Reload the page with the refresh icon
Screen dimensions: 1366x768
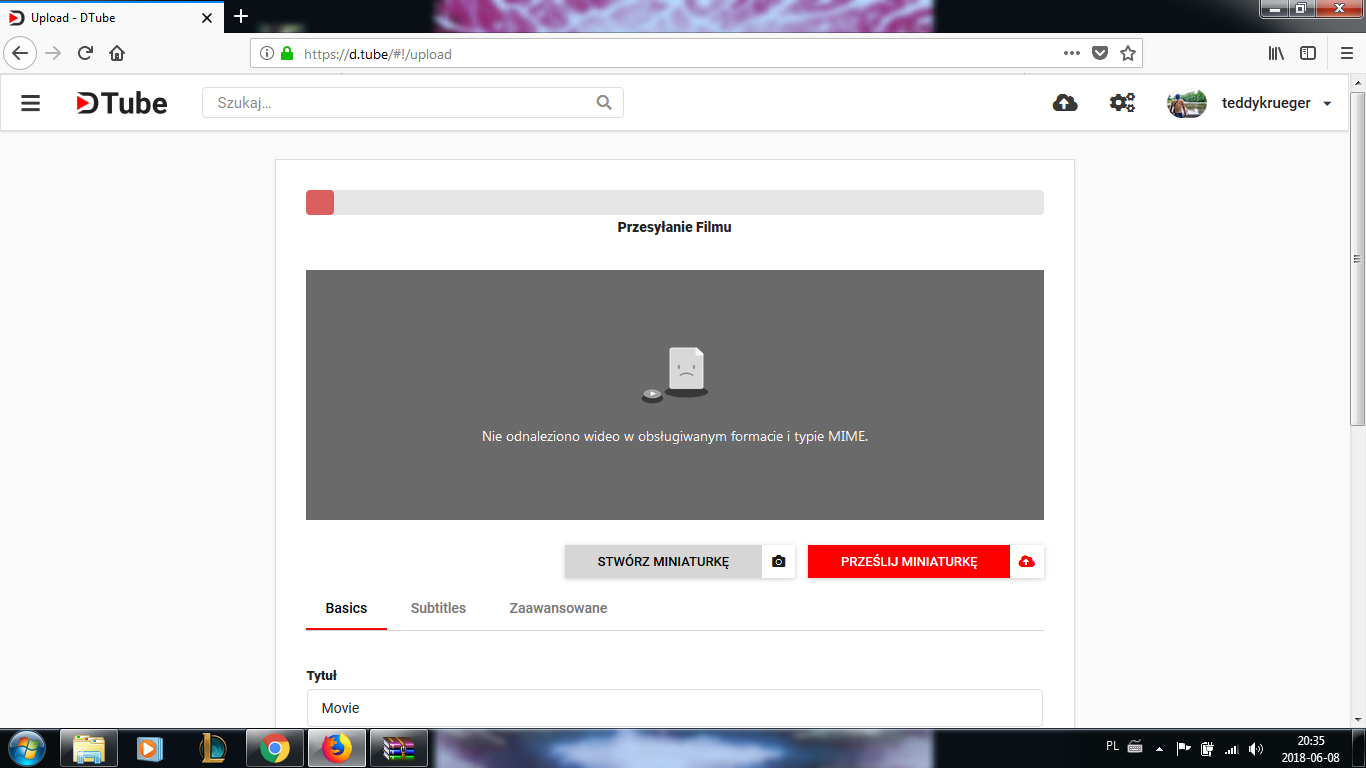pos(86,54)
